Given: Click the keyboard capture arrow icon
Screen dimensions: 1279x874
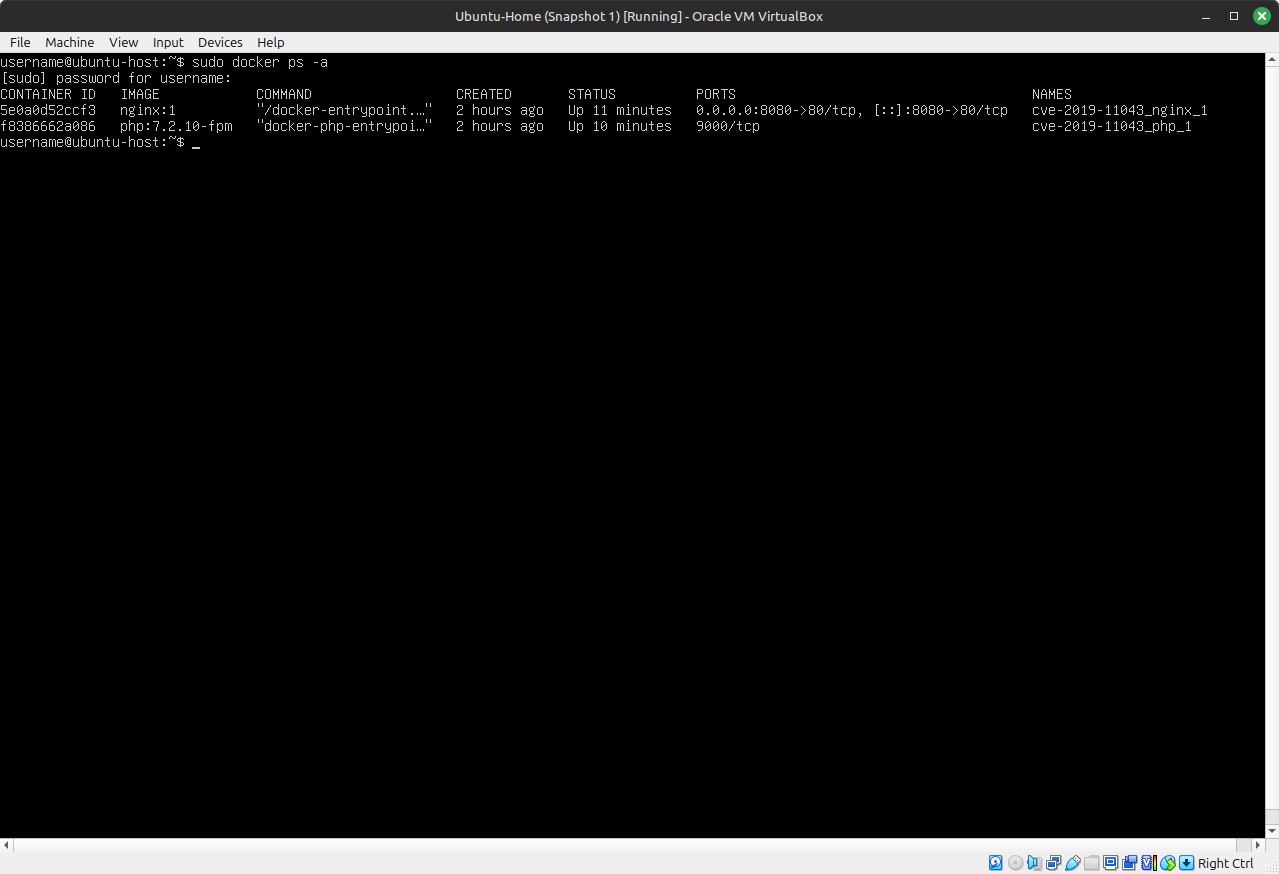Looking at the screenshot, I should 1186,863.
